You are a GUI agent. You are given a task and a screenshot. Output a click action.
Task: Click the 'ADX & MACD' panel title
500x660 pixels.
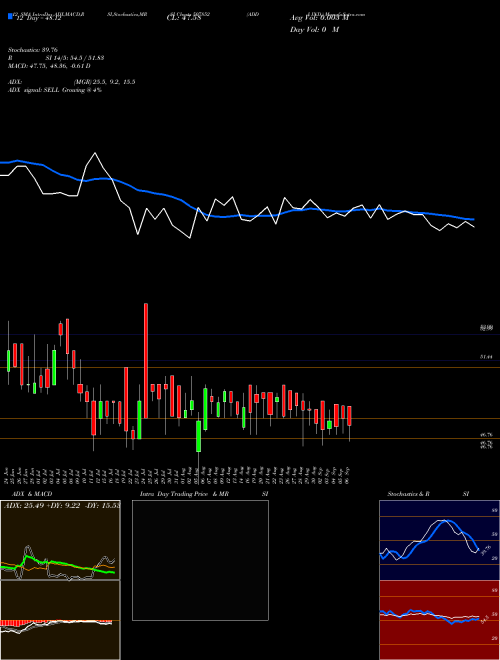[32, 494]
